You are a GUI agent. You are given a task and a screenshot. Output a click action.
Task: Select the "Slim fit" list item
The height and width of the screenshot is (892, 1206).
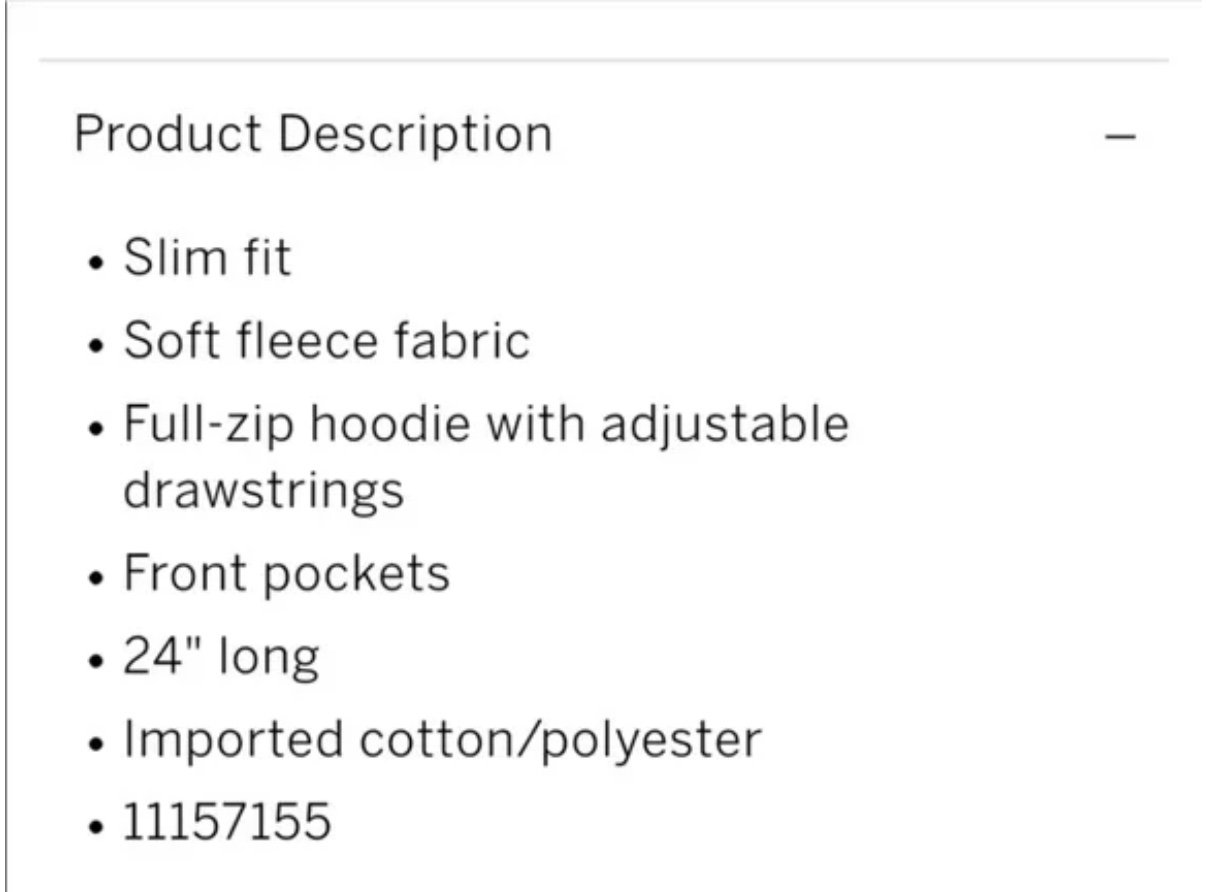pyautogui.click(x=207, y=257)
